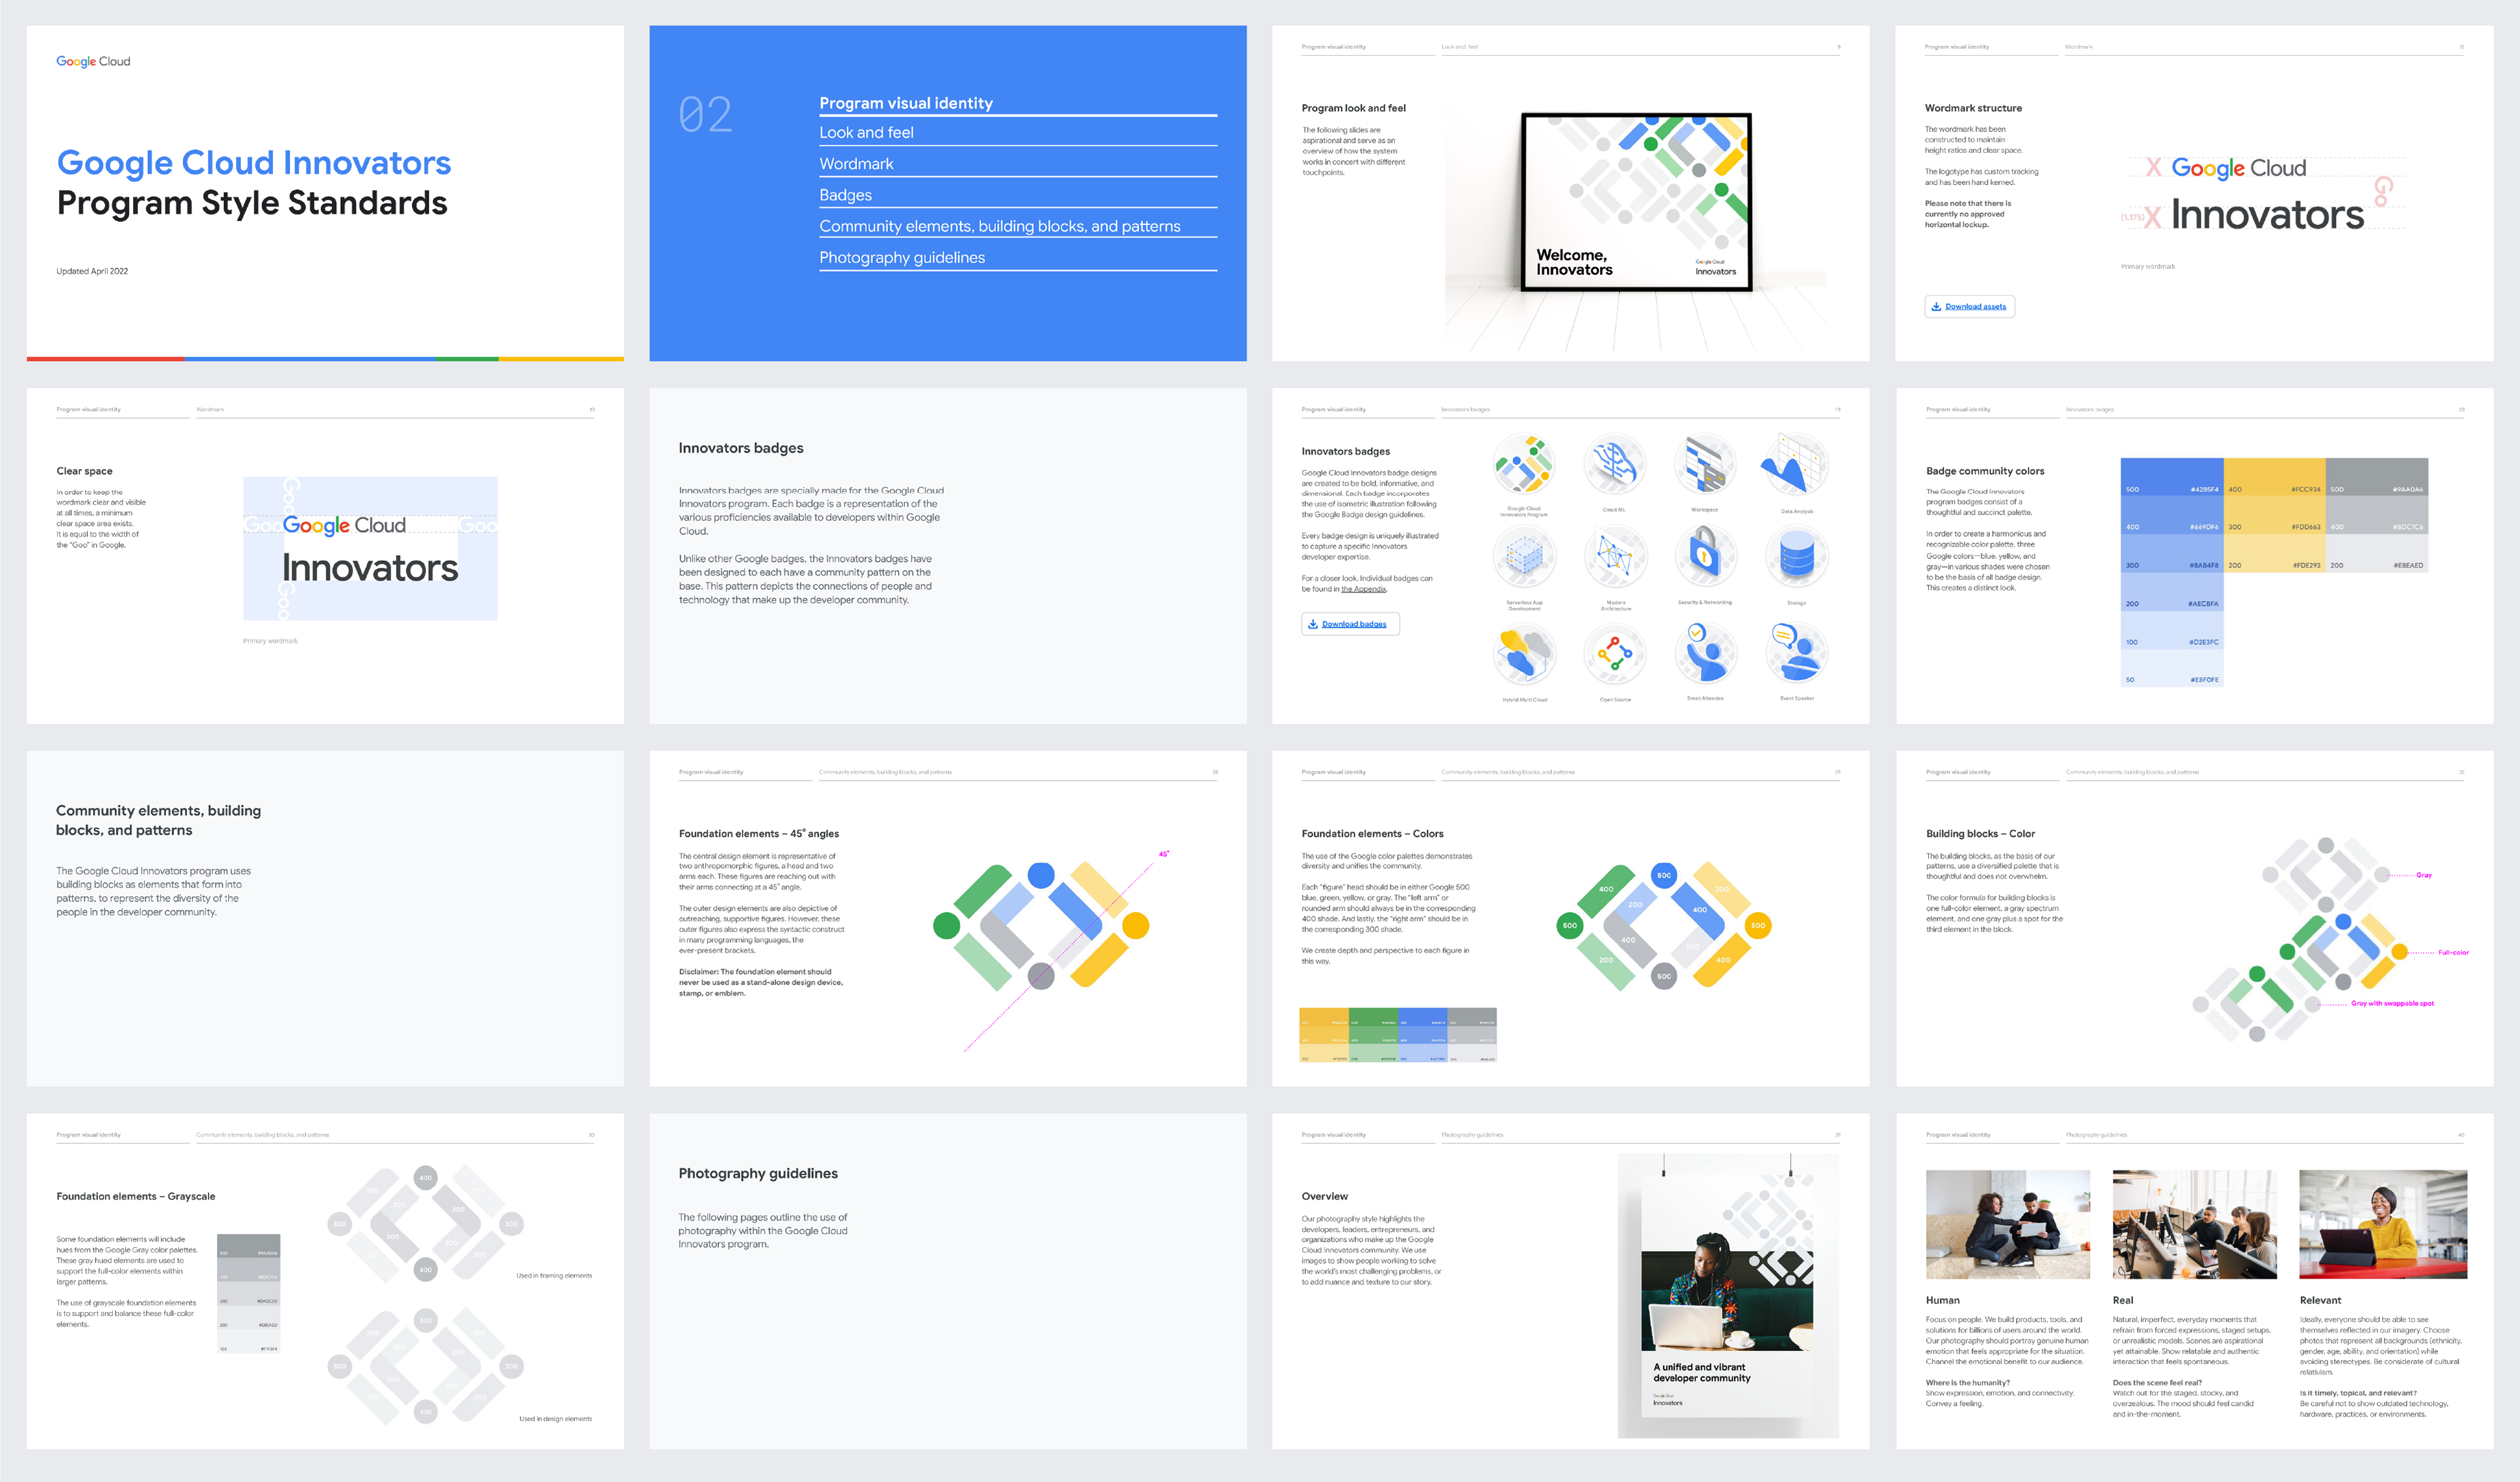Click the Foundation elements – 45° angles heading
The width and height of the screenshot is (2520, 1482).
(759, 834)
